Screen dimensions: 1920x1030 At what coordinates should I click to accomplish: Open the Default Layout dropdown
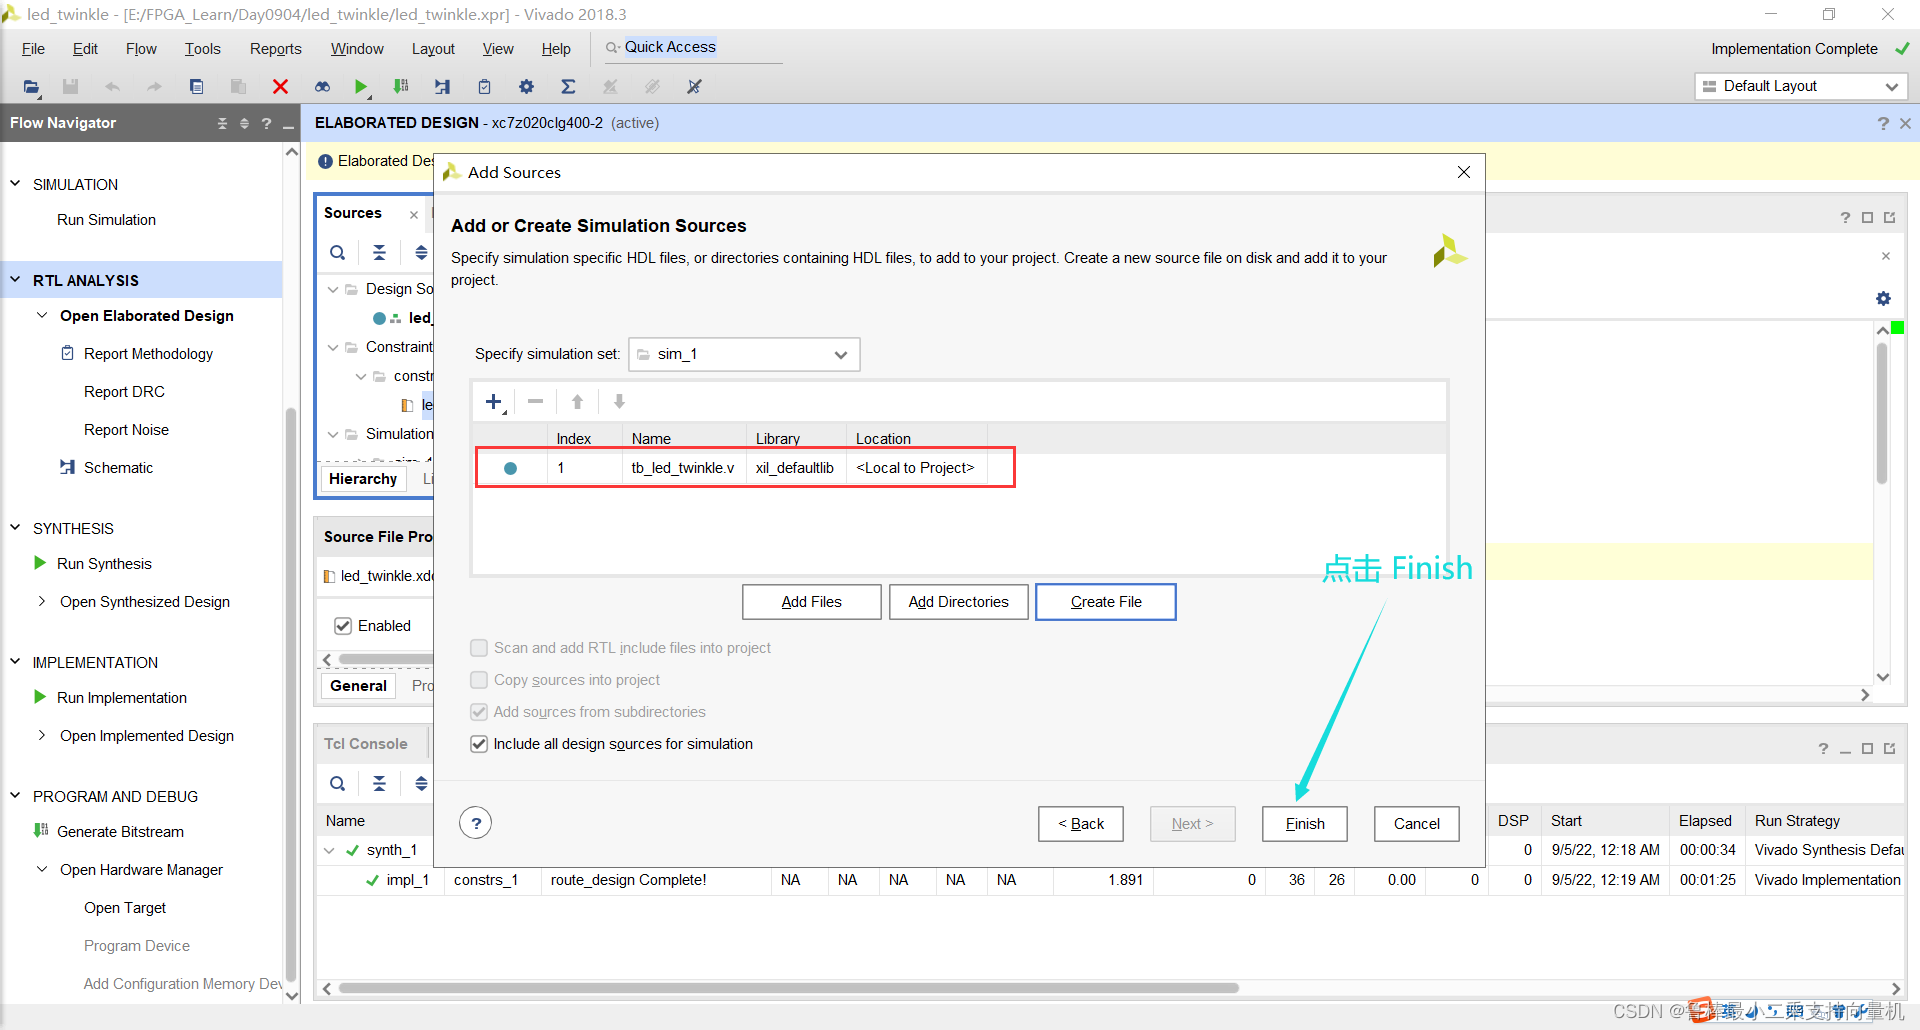coord(1800,86)
